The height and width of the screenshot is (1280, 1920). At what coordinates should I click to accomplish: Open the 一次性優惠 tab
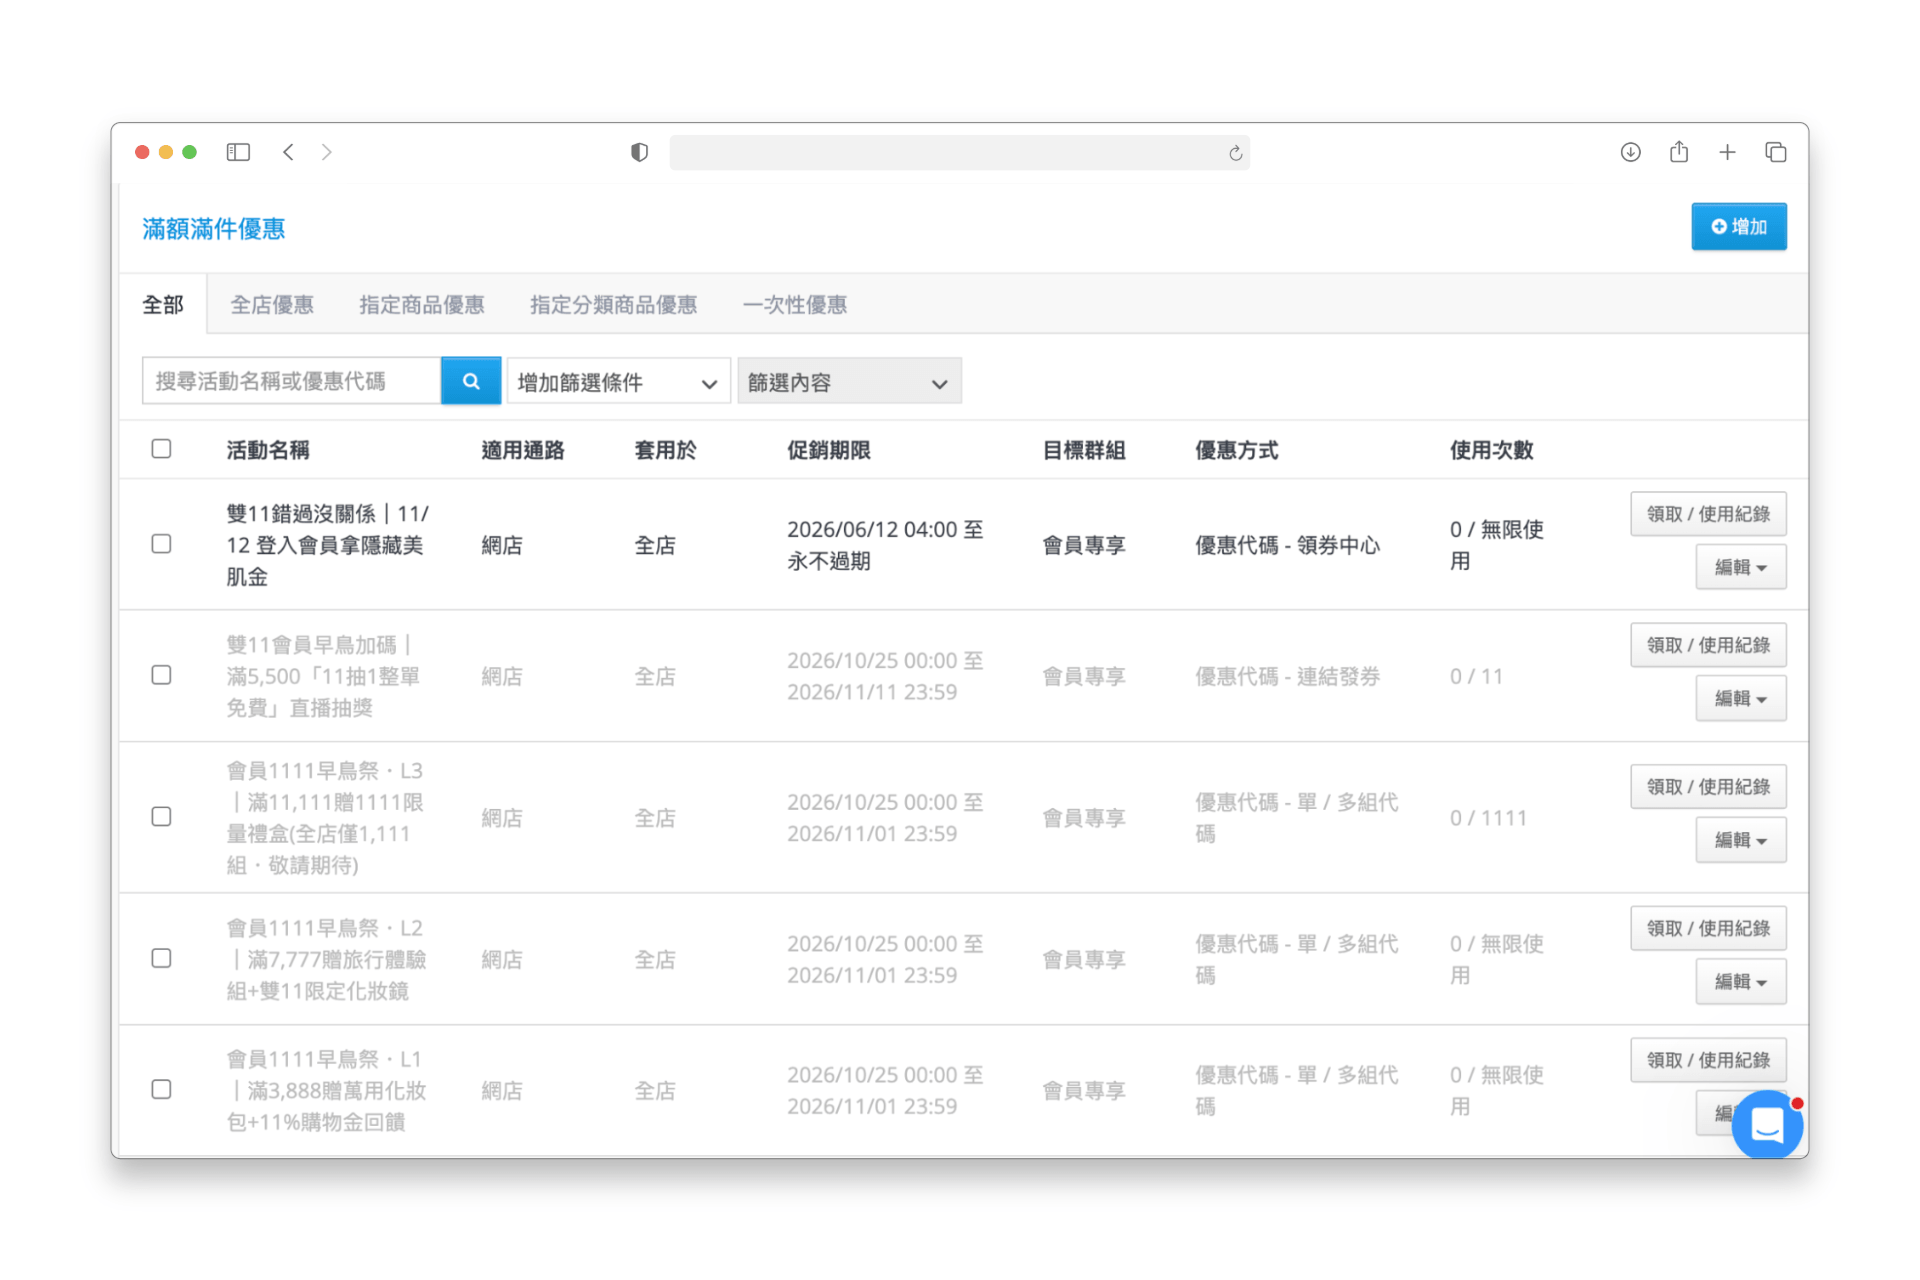(x=794, y=304)
